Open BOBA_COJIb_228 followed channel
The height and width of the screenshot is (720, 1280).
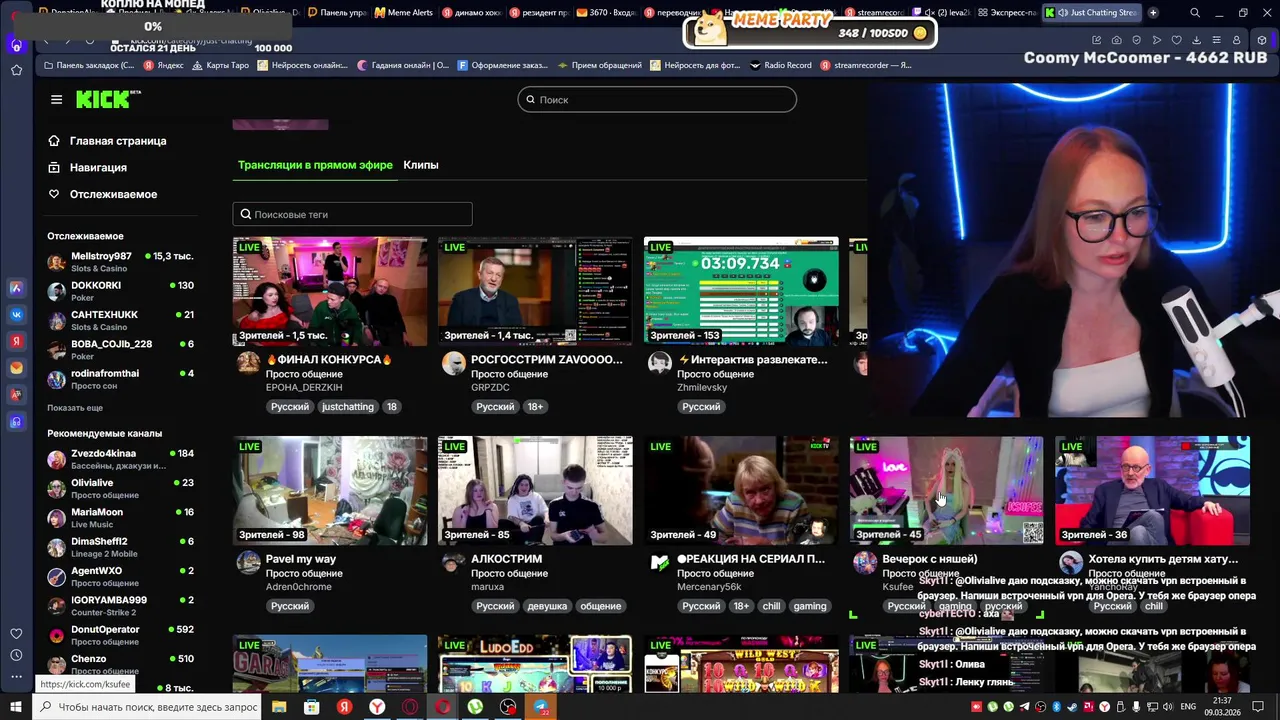point(120,349)
